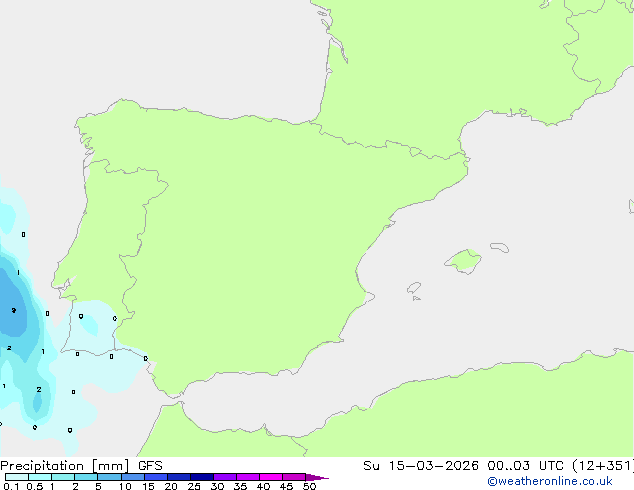The width and height of the screenshot is (634, 490).
Task: Select legend swatch between 20 and 25
Action: click(x=179, y=477)
